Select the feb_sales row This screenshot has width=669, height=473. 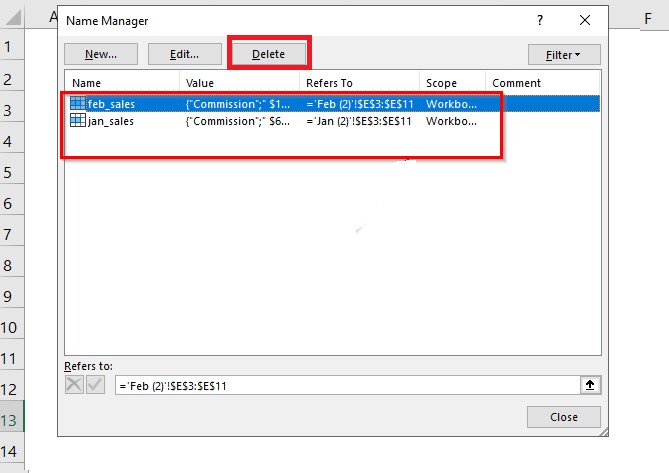point(332,104)
